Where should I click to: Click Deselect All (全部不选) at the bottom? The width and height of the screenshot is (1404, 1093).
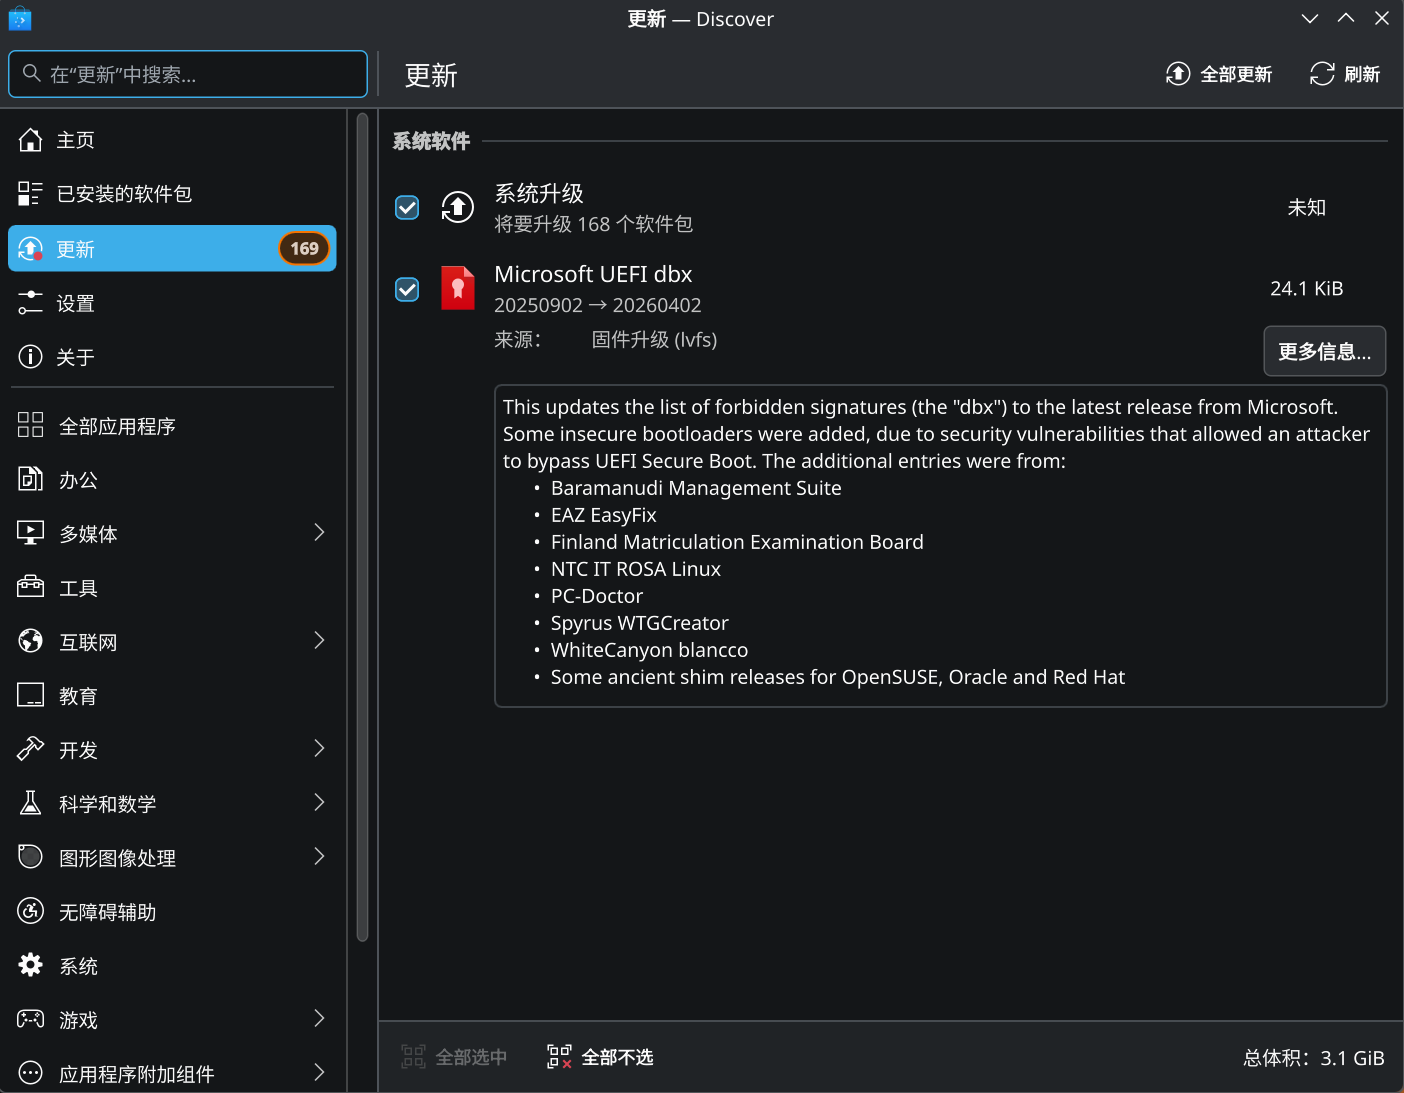[600, 1057]
